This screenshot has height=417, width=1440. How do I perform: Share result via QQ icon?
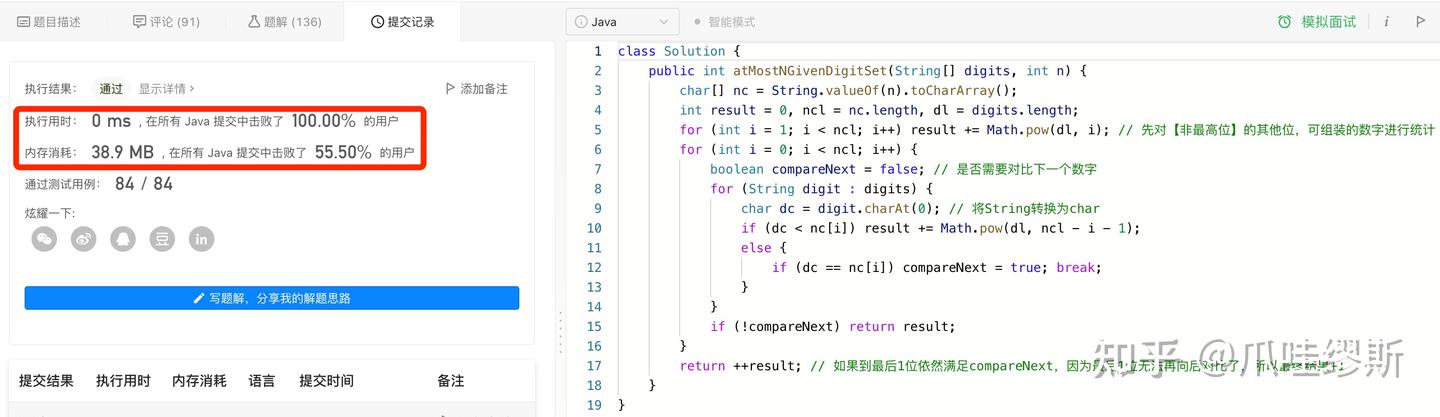click(x=123, y=238)
